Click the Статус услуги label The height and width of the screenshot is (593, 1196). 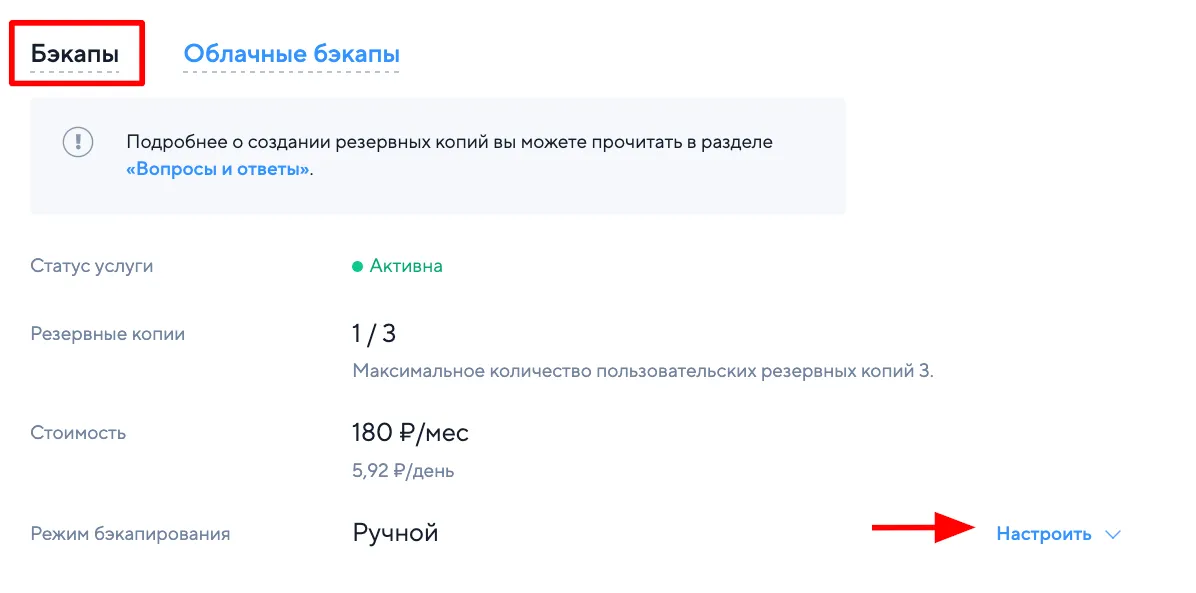coord(92,266)
